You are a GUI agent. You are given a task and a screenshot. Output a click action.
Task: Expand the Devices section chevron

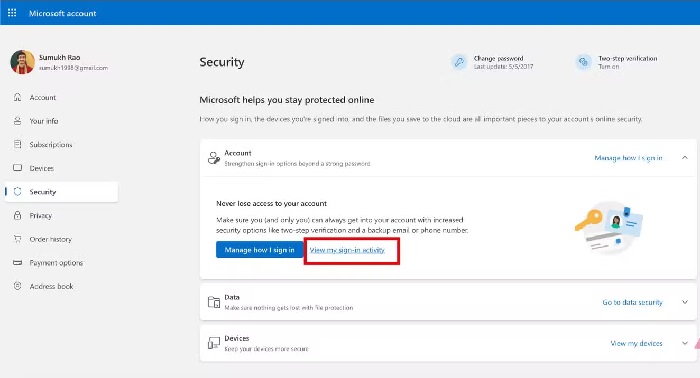pos(685,343)
